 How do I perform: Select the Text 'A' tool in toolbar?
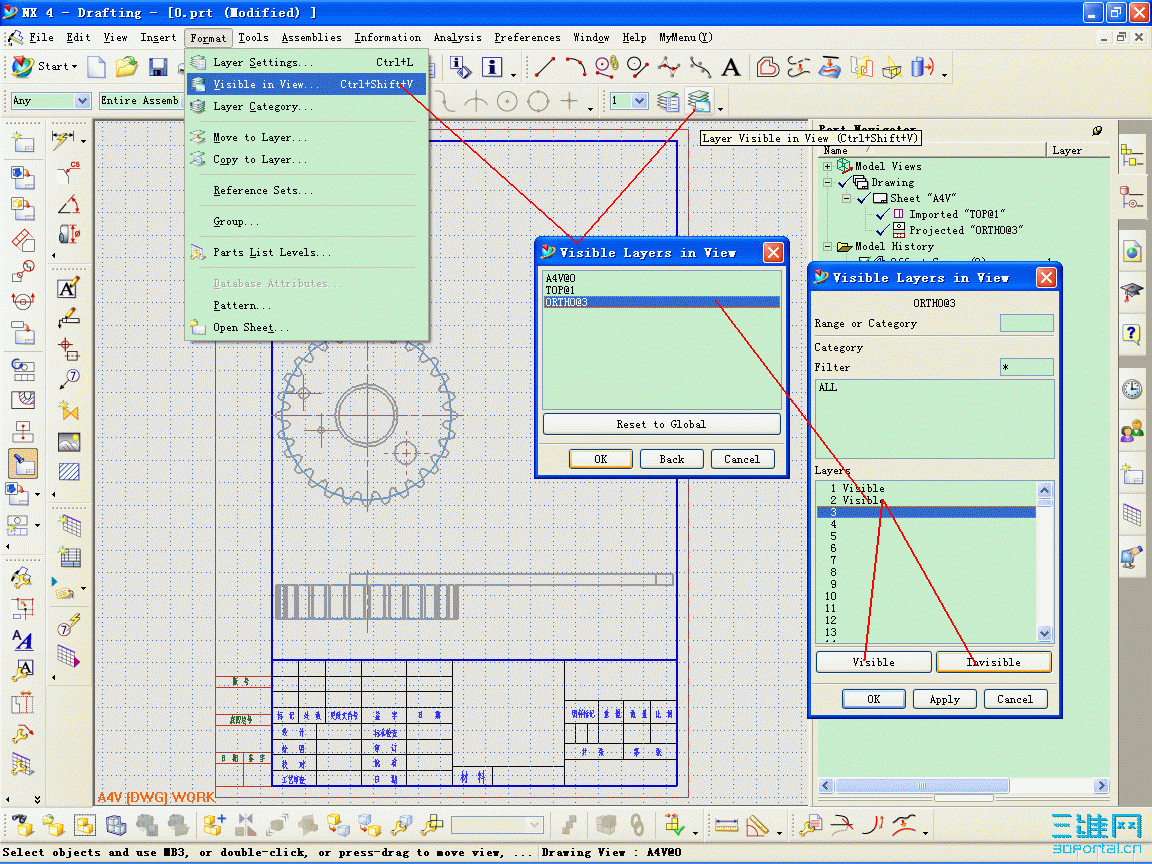click(731, 67)
